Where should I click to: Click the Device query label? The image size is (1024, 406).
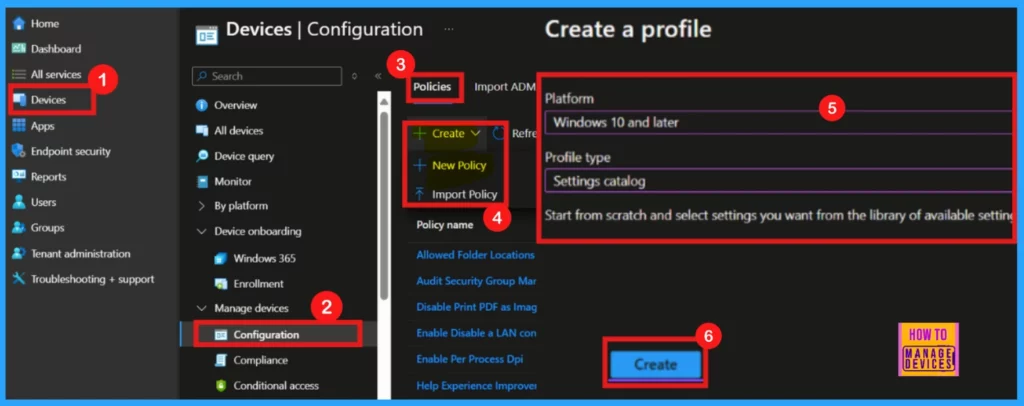pos(244,156)
